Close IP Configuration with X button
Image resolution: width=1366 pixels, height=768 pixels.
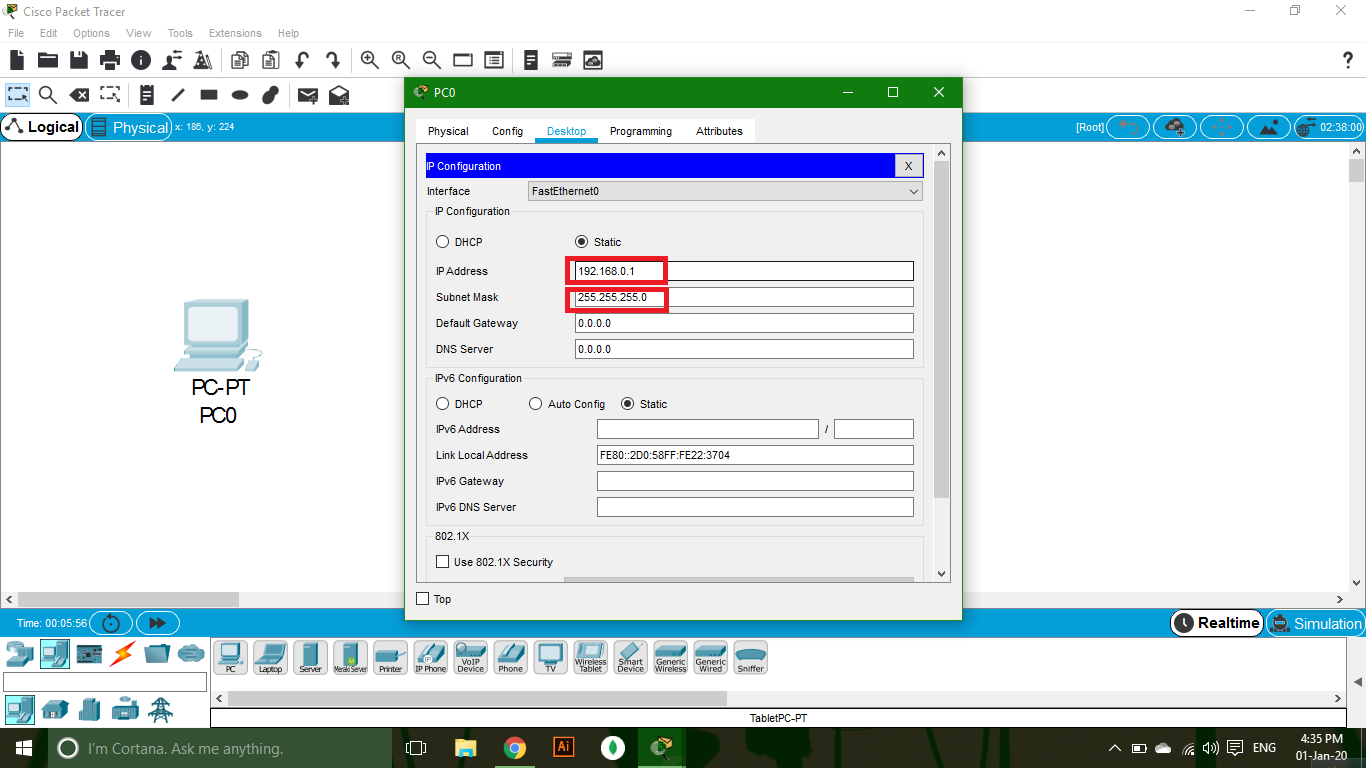[908, 166]
